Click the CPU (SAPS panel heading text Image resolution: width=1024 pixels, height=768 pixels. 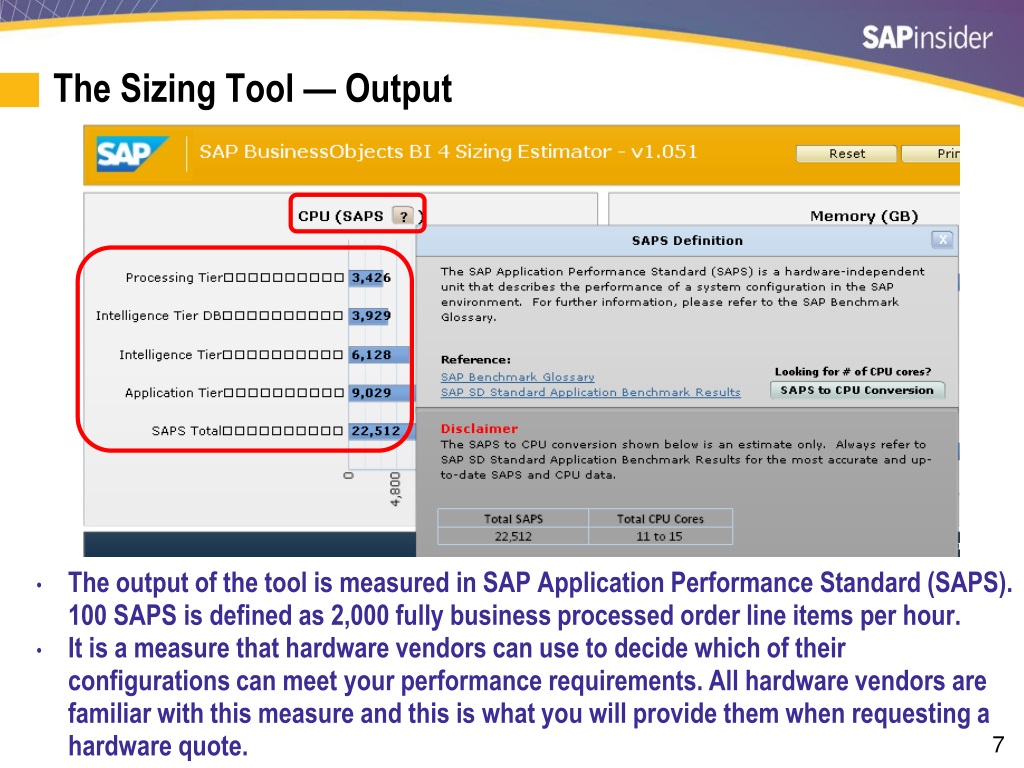(x=340, y=216)
